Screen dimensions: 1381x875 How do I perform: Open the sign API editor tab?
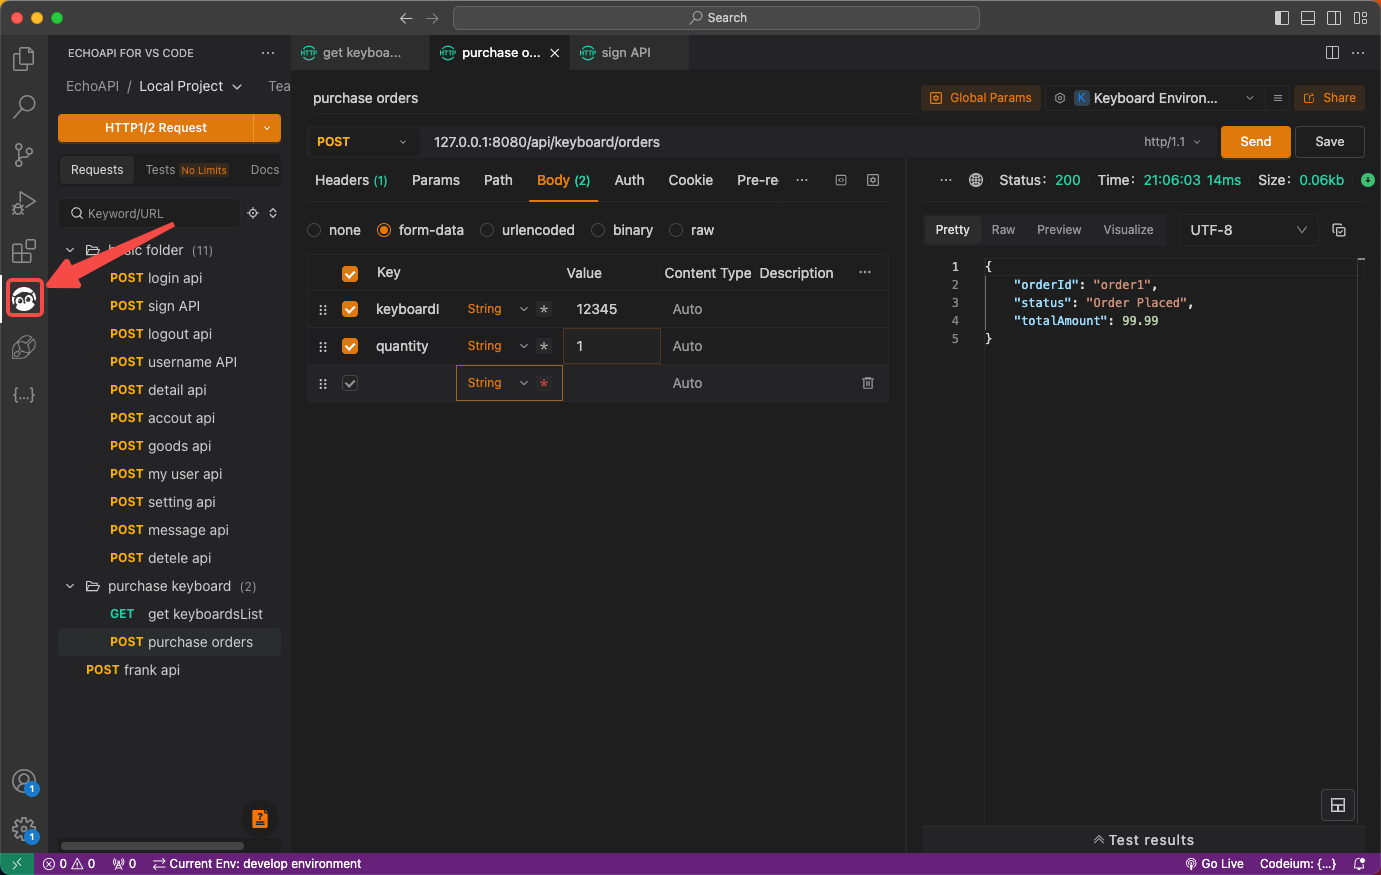[629, 53]
